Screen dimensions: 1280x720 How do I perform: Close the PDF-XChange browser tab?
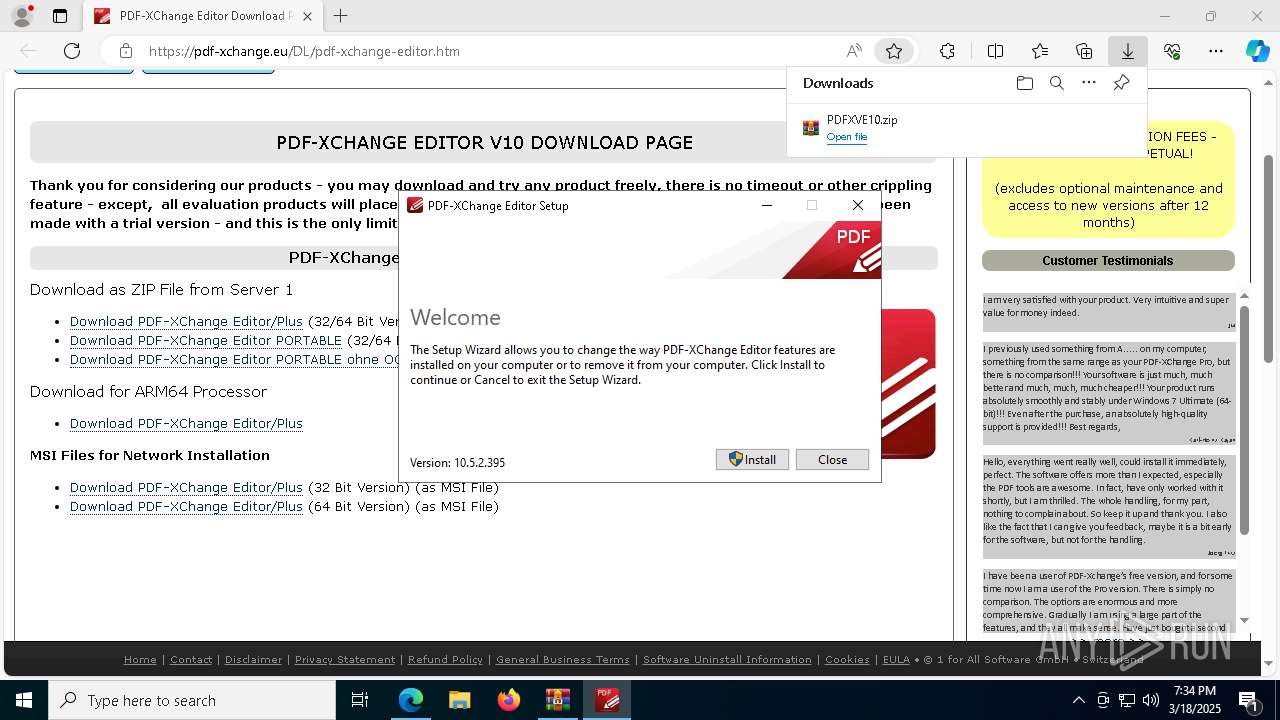[308, 16]
